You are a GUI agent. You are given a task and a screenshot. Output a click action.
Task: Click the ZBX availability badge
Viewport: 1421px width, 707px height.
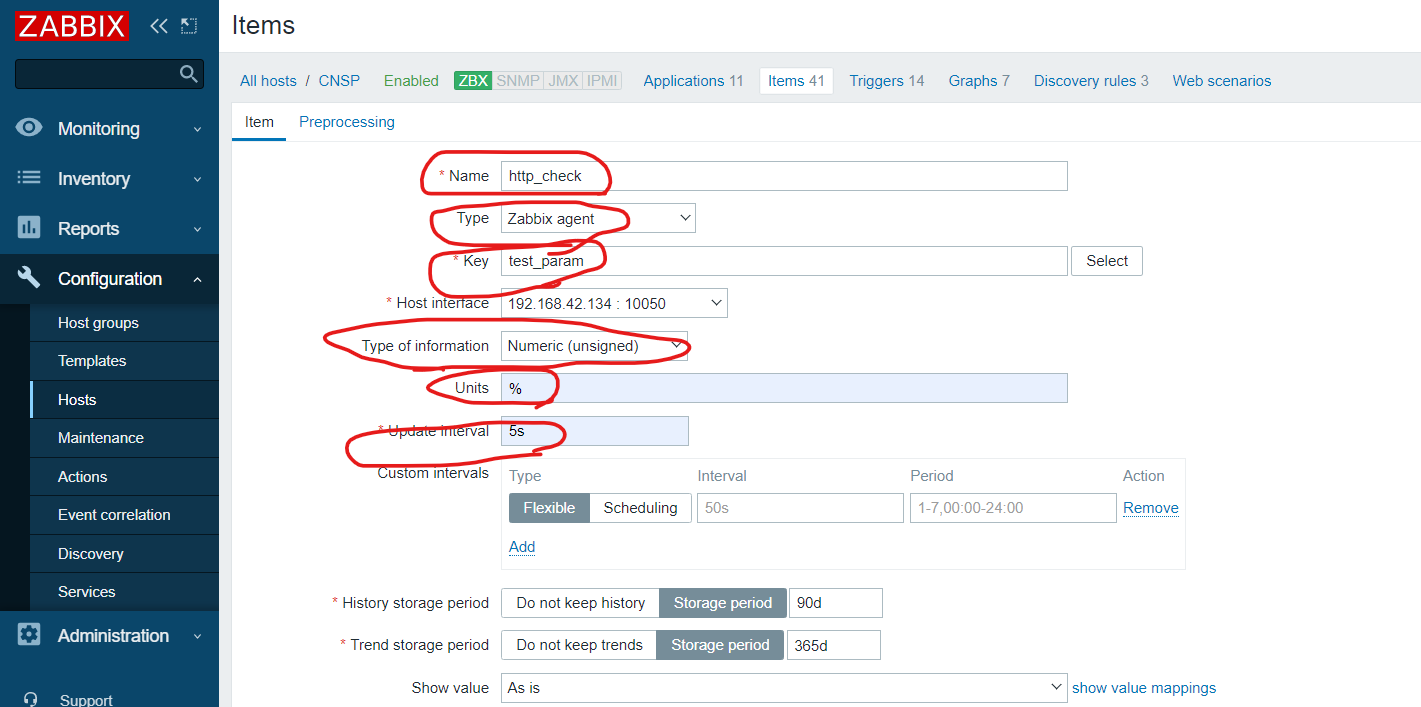473,81
